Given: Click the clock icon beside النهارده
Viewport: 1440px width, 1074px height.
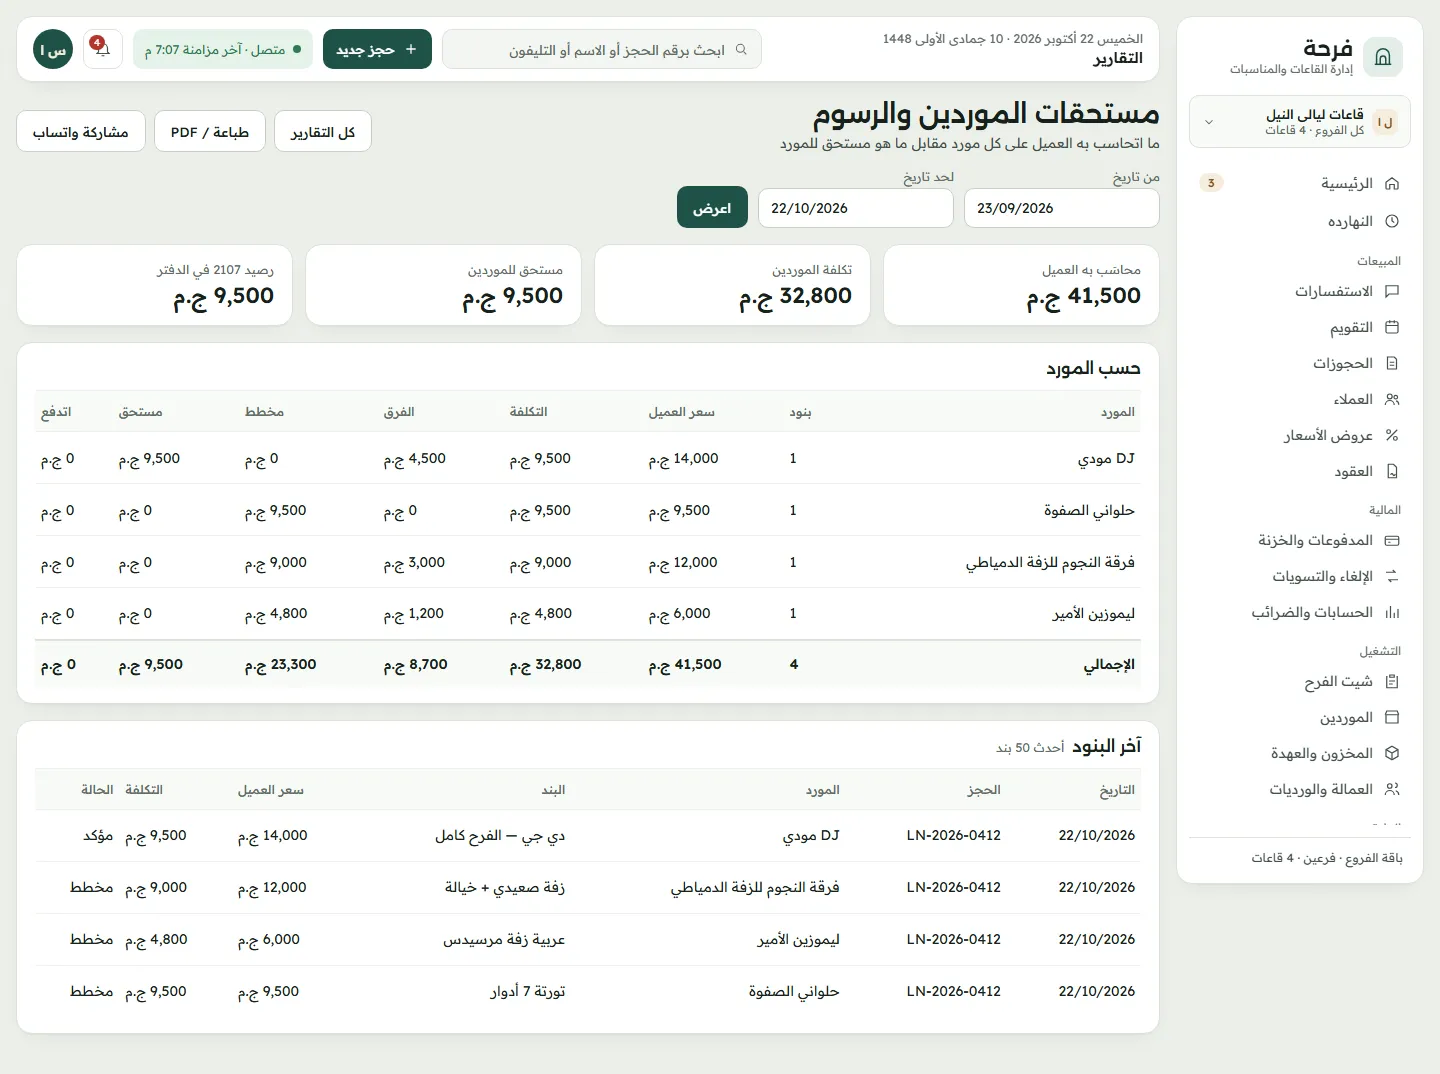Looking at the screenshot, I should 1392,221.
